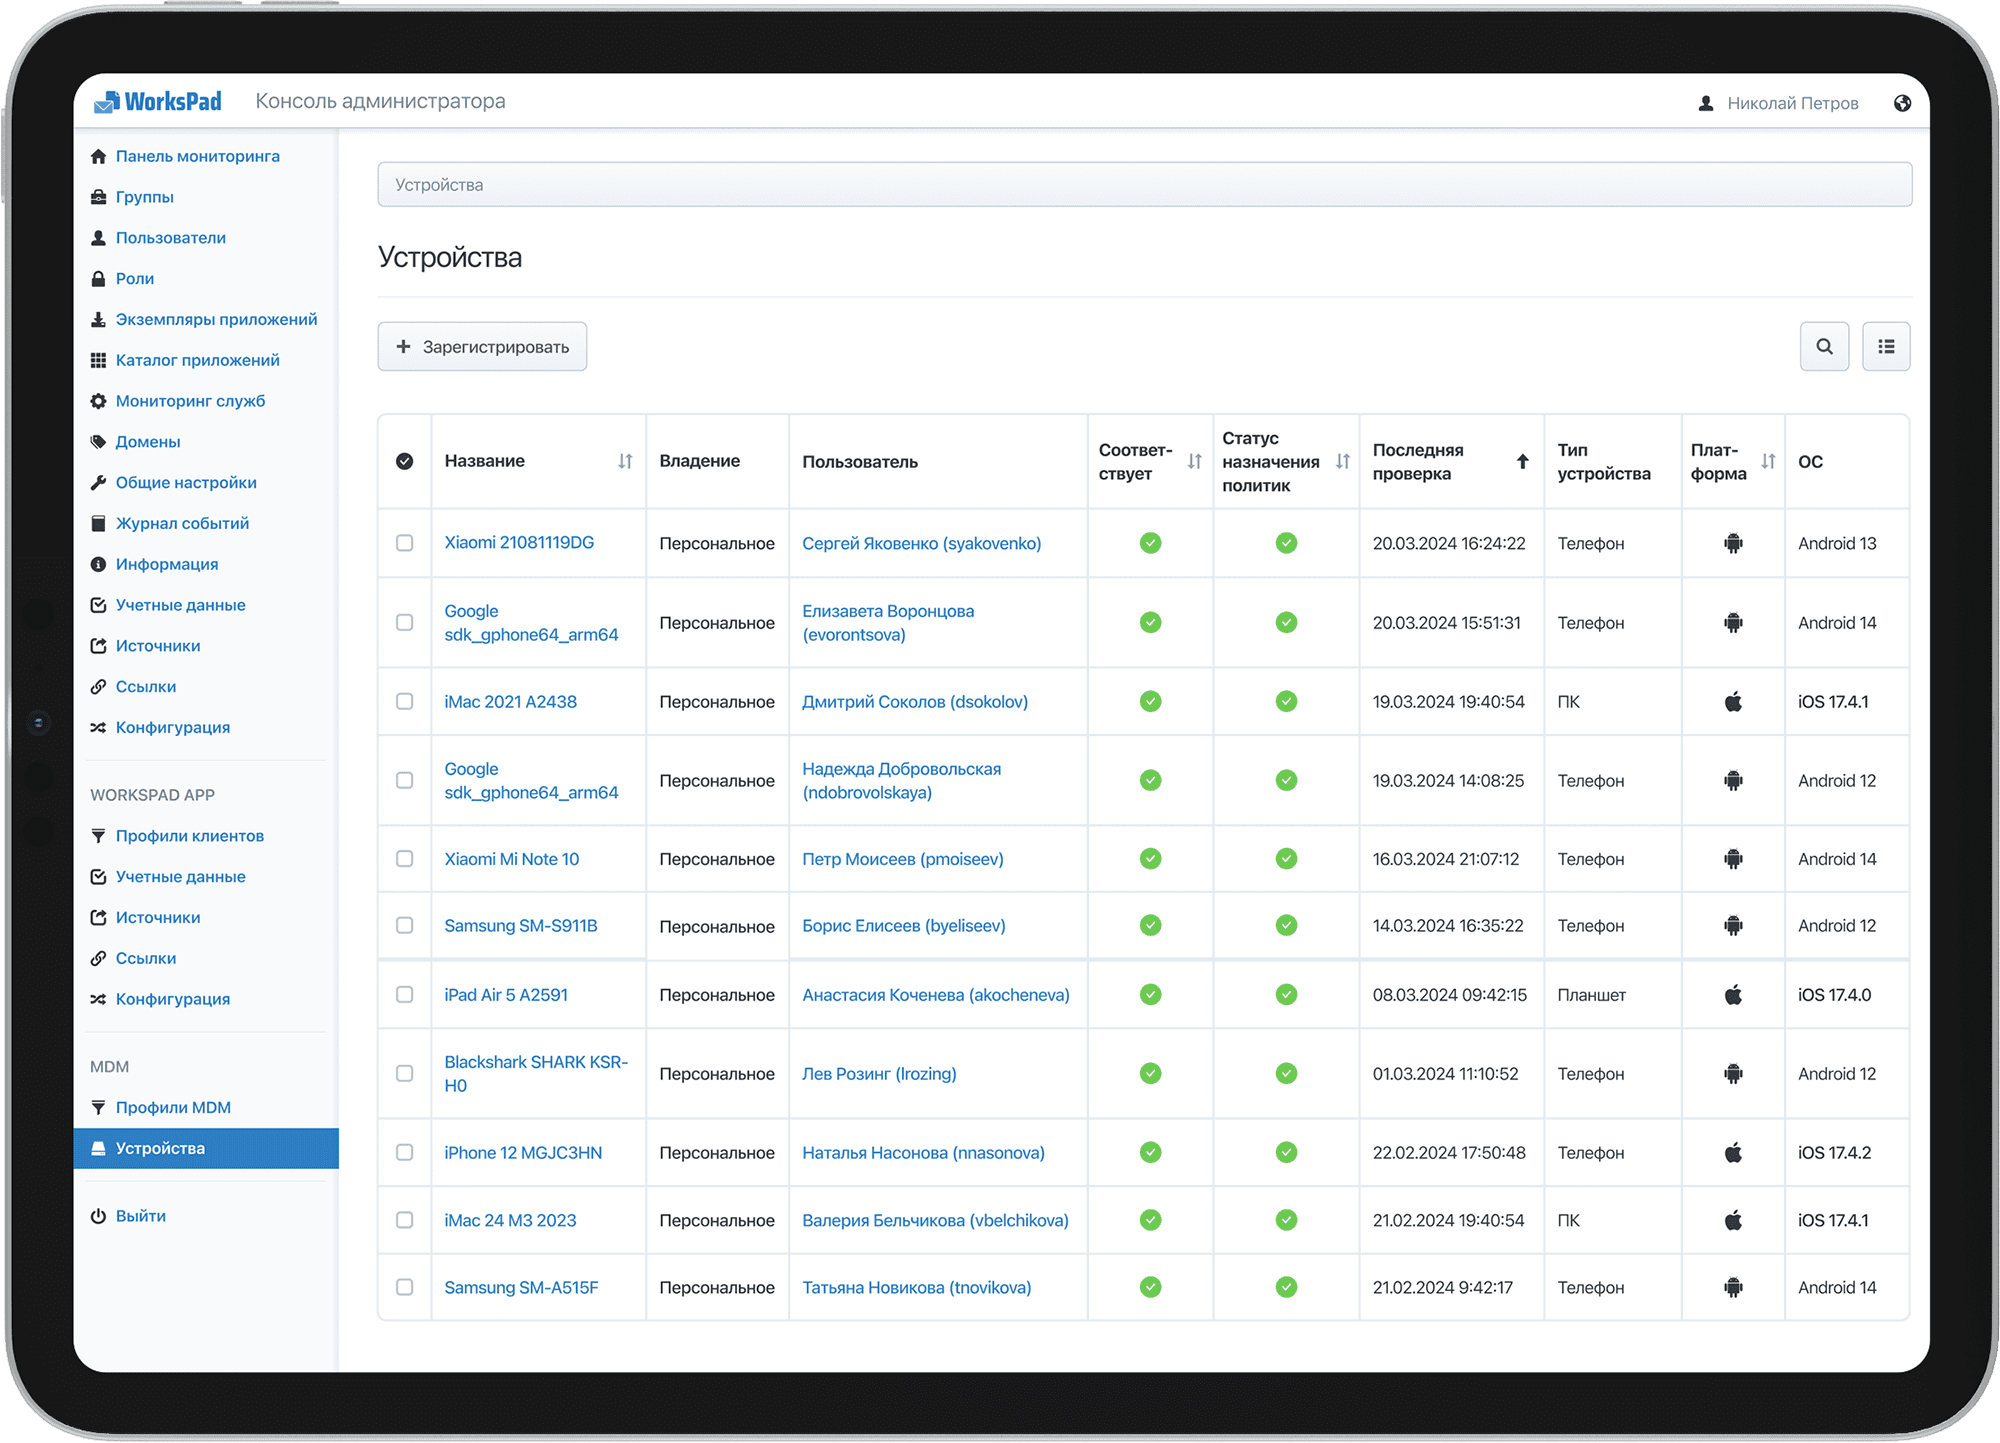The height and width of the screenshot is (1443, 2000).
Task: Sort by Платформа column arrows
Action: (x=1768, y=461)
